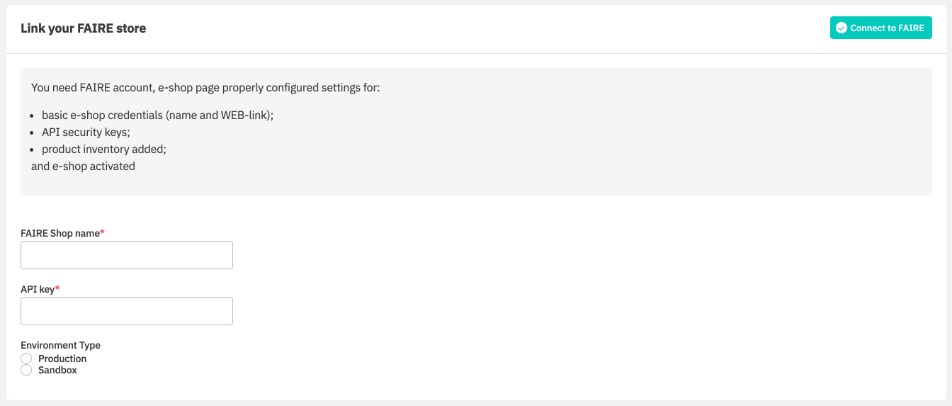The image size is (952, 406).
Task: Click the red asterisk beside API key
Action: 57,288
